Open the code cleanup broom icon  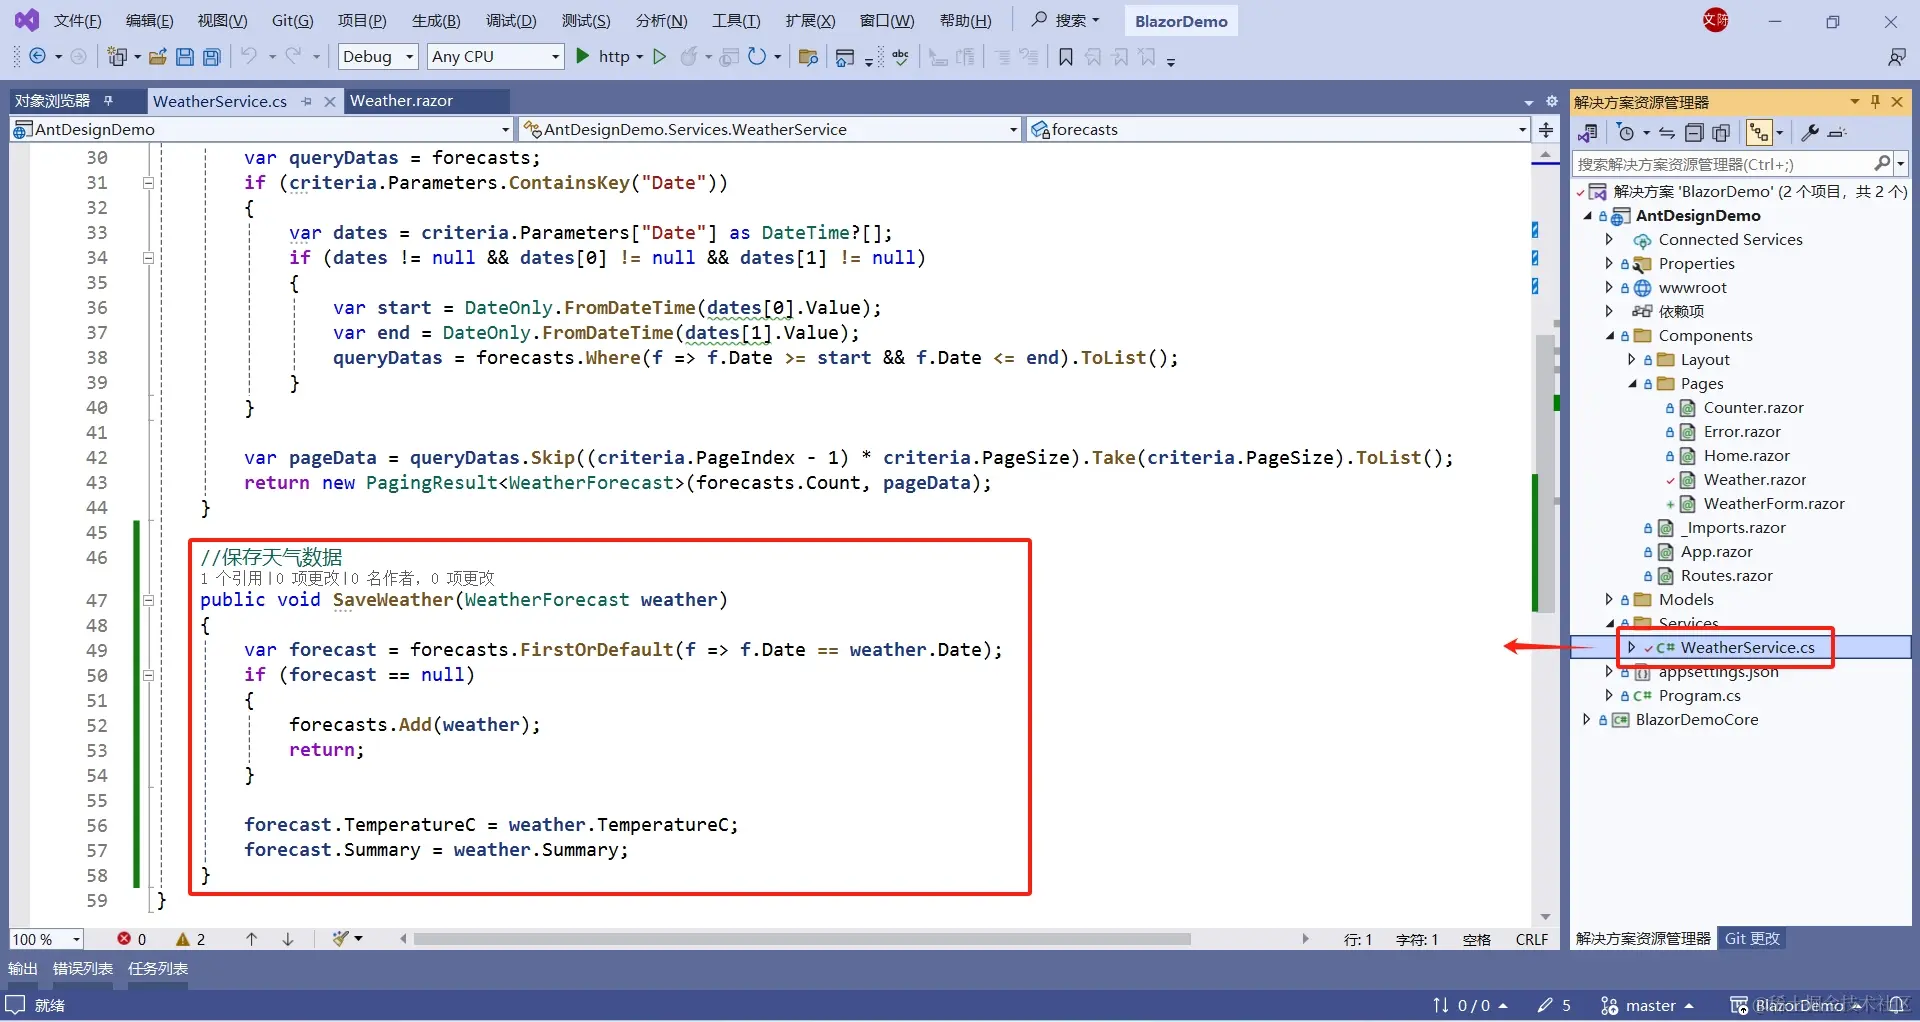tap(342, 939)
